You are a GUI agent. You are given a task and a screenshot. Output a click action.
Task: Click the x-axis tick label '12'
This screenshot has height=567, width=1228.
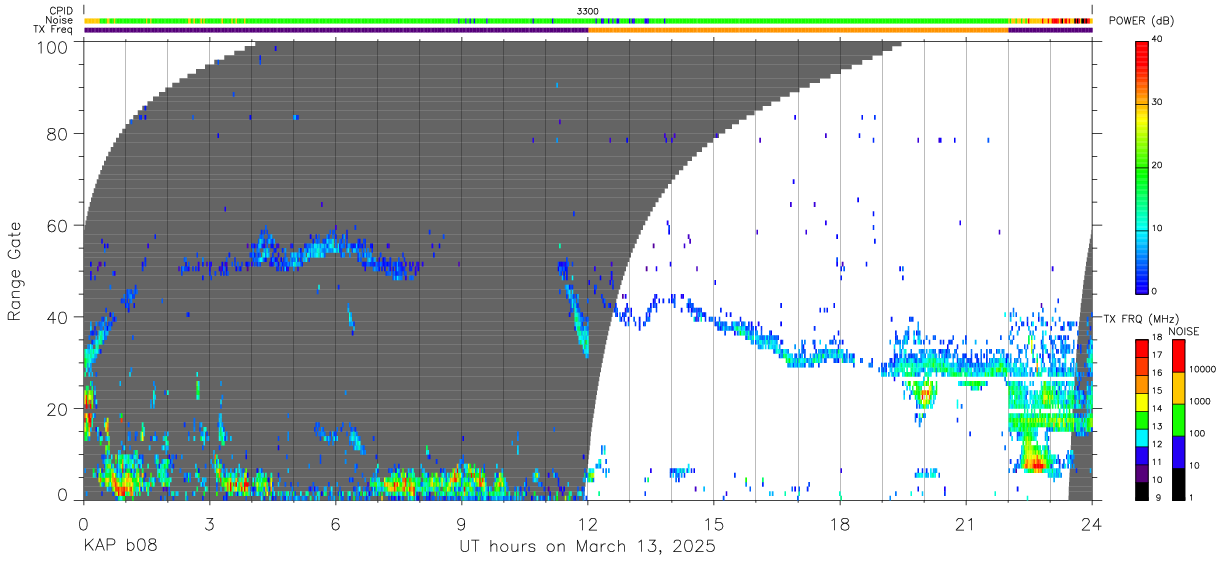587,523
